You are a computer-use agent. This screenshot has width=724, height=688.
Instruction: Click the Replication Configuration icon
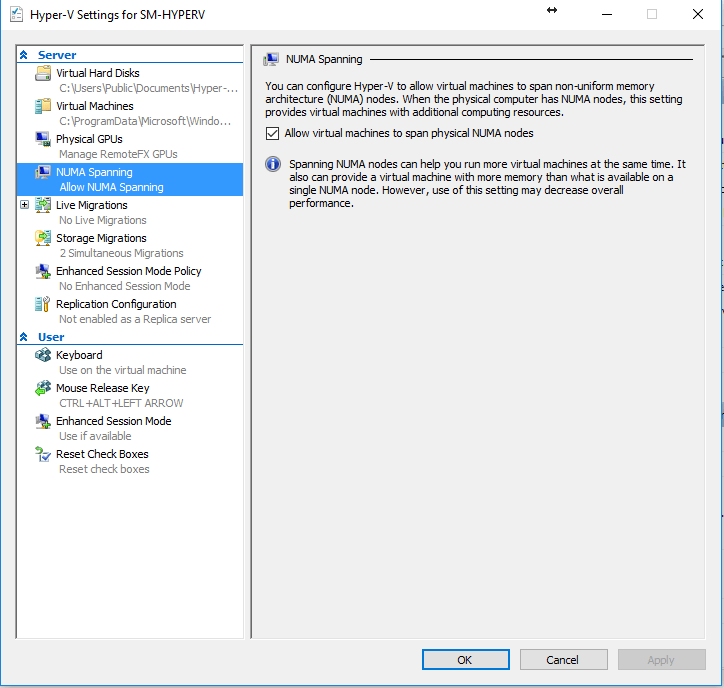43,304
